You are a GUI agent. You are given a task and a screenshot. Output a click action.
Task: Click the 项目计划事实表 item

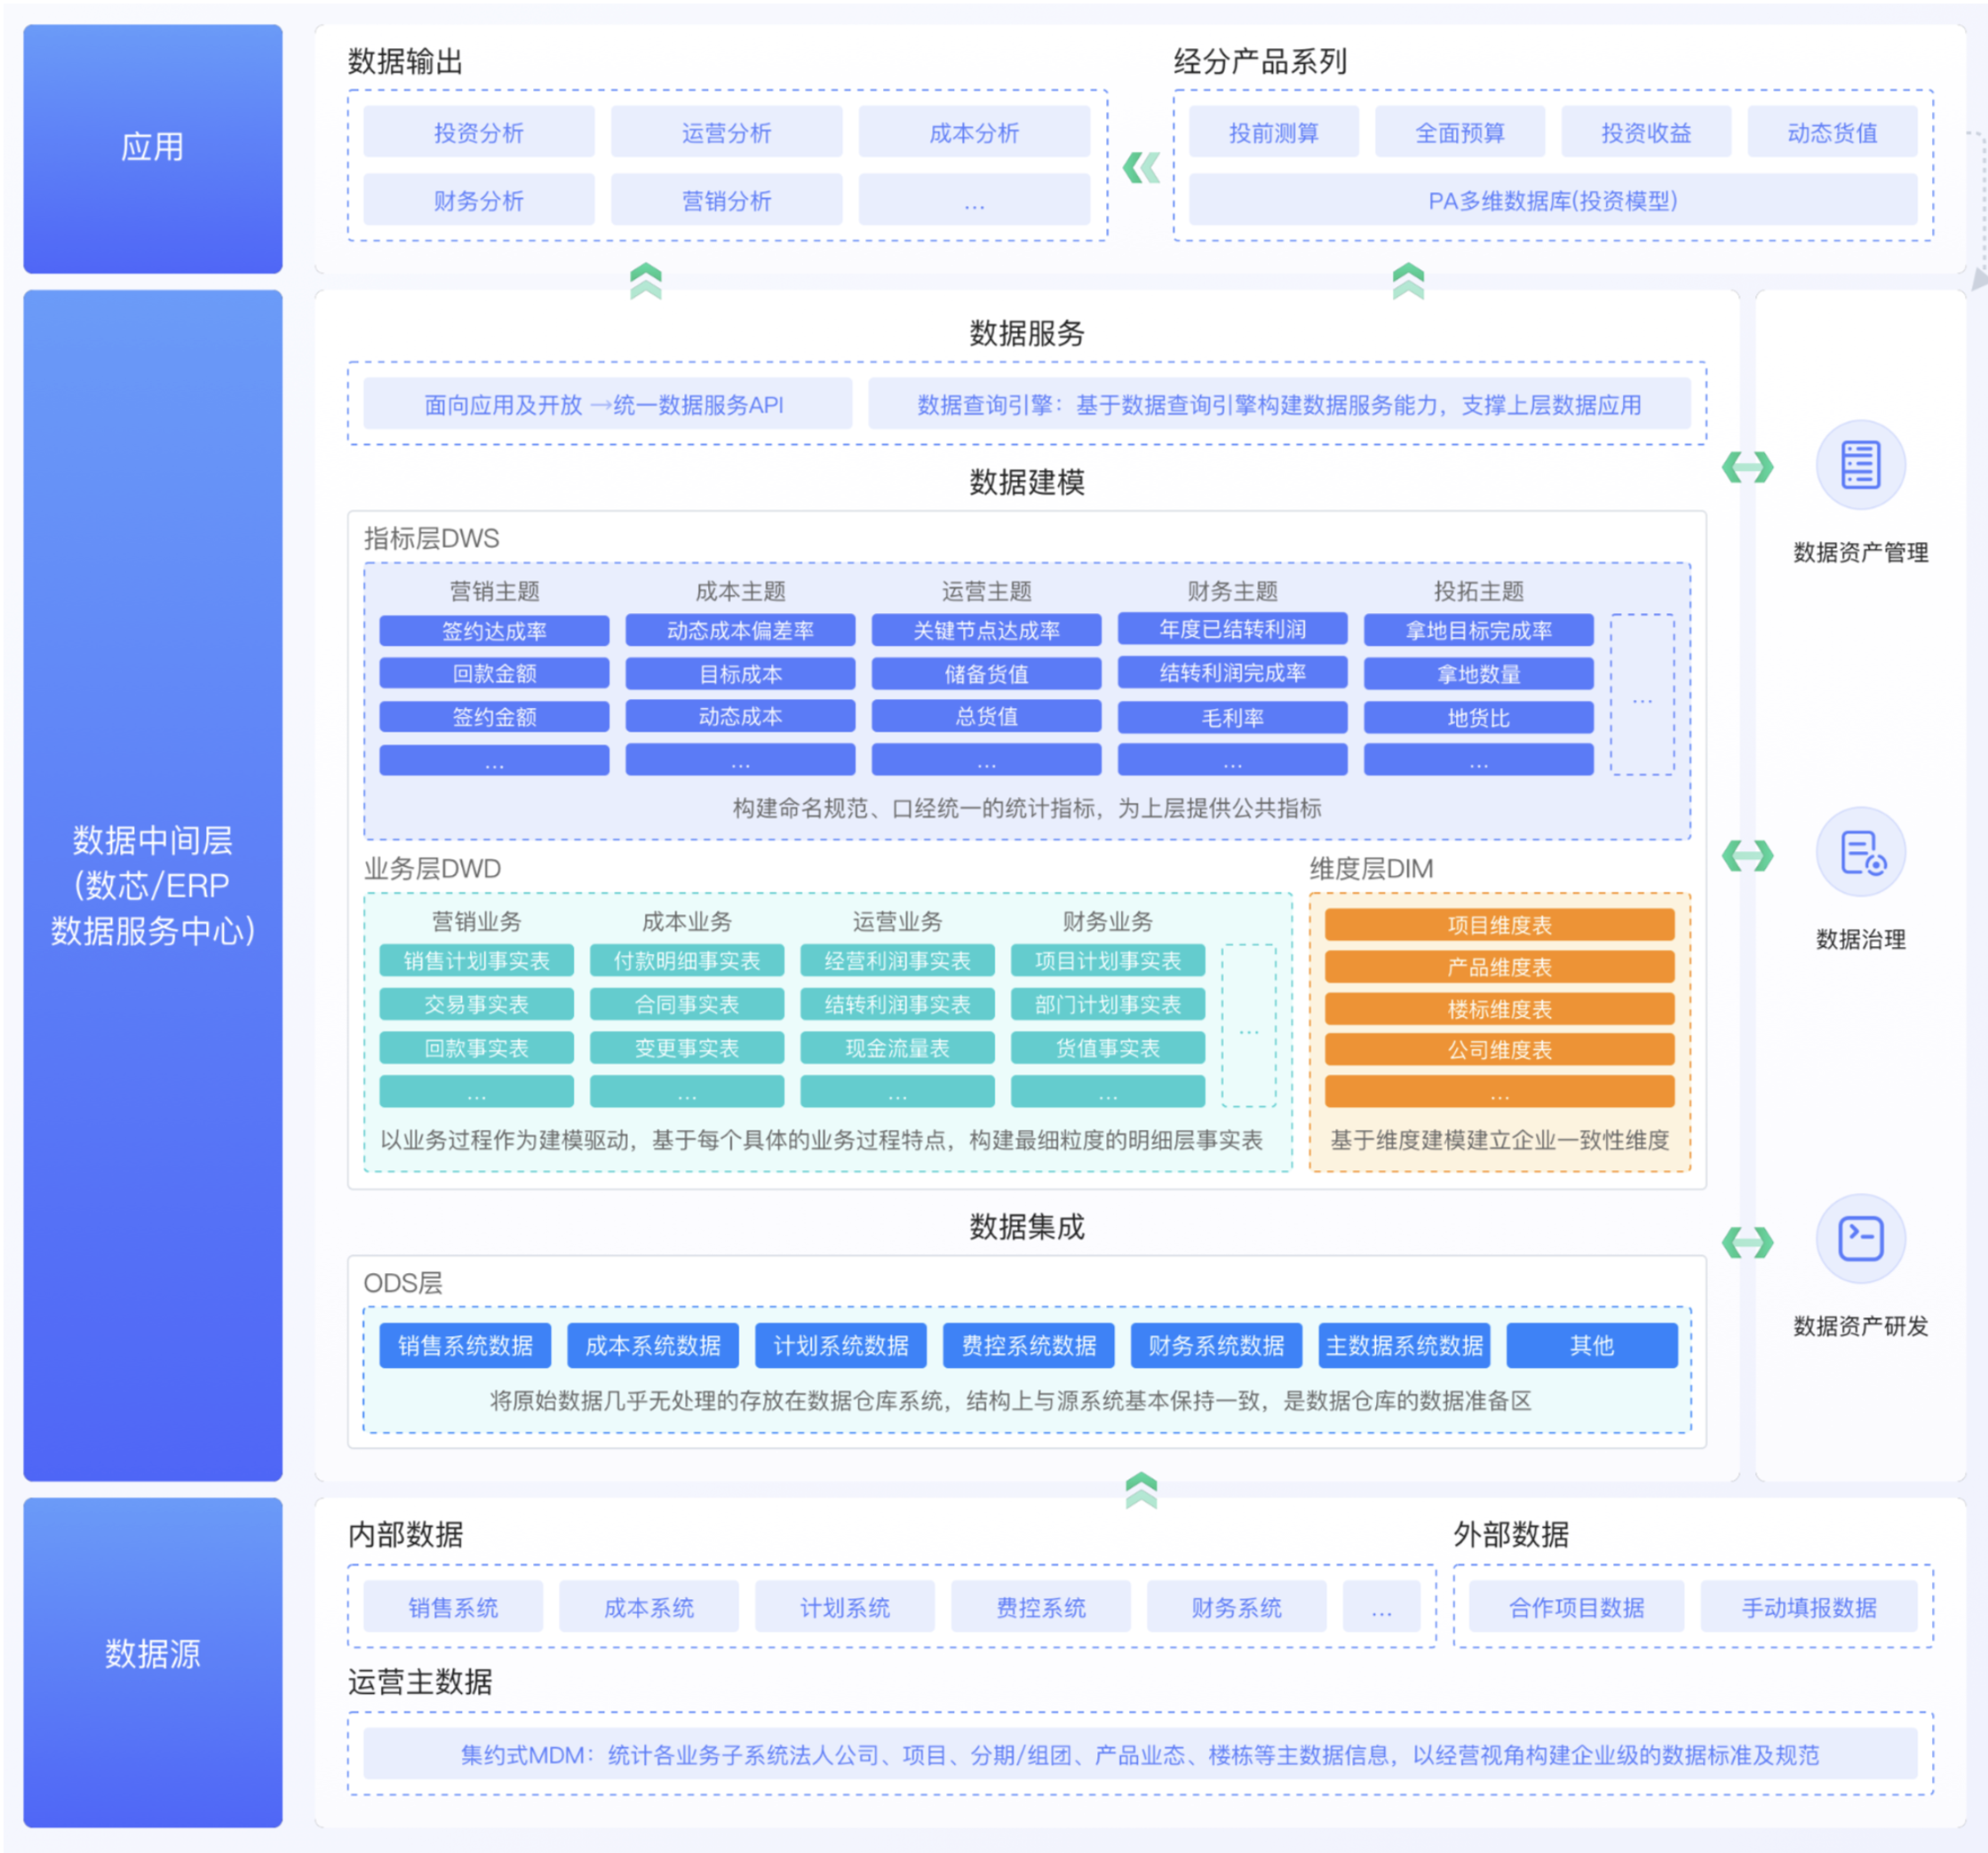click(x=1108, y=960)
